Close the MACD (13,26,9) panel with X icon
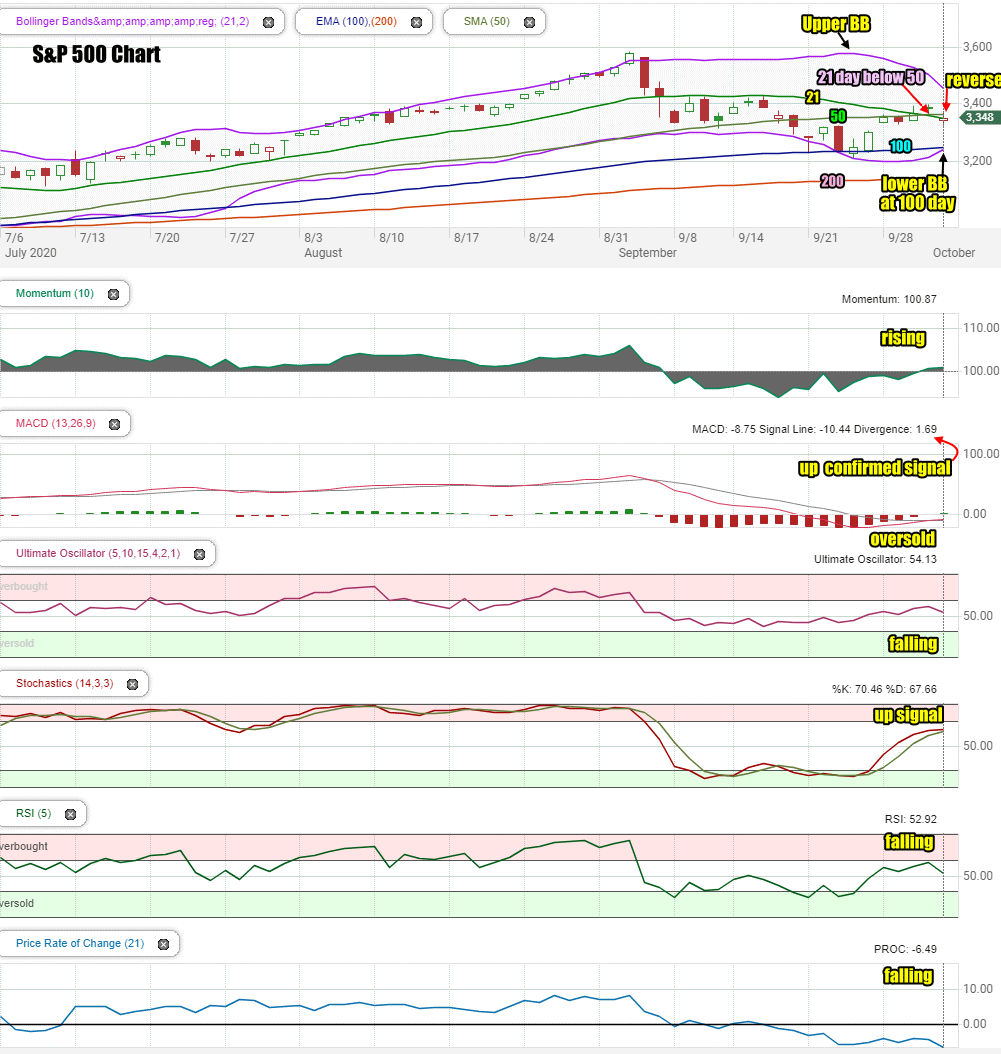This screenshot has width=1001, height=1054. click(114, 424)
